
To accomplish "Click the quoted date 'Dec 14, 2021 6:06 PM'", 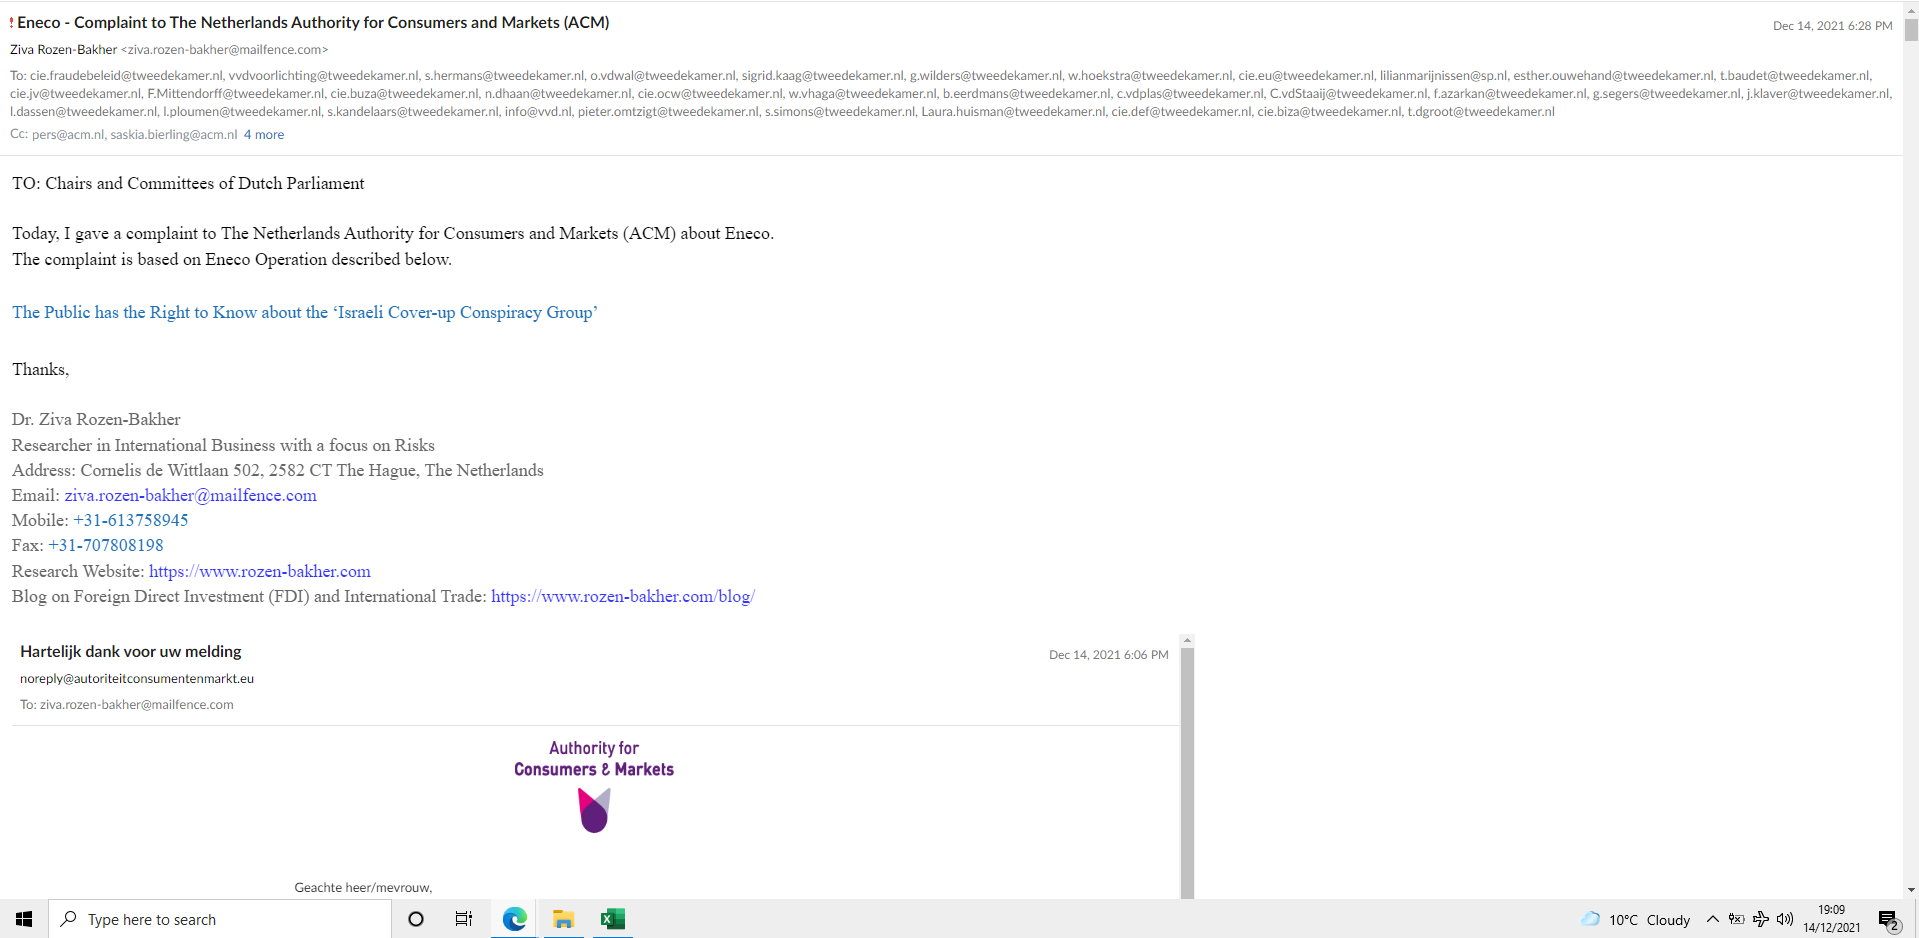I will pyautogui.click(x=1108, y=655).
